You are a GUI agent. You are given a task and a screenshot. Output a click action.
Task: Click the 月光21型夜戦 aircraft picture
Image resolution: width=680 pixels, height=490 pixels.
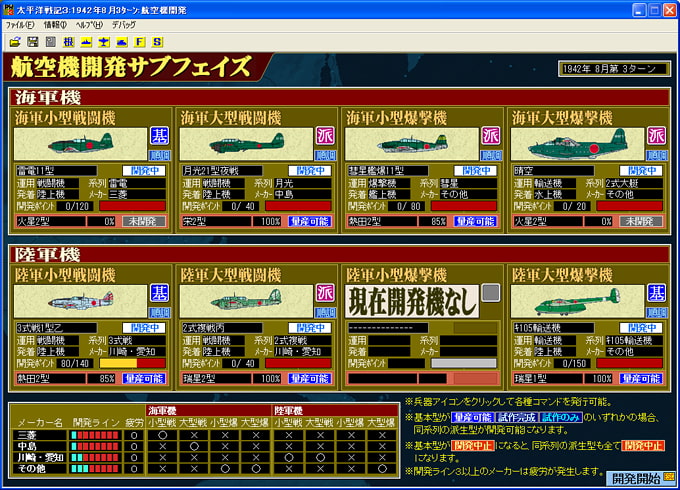(246, 144)
